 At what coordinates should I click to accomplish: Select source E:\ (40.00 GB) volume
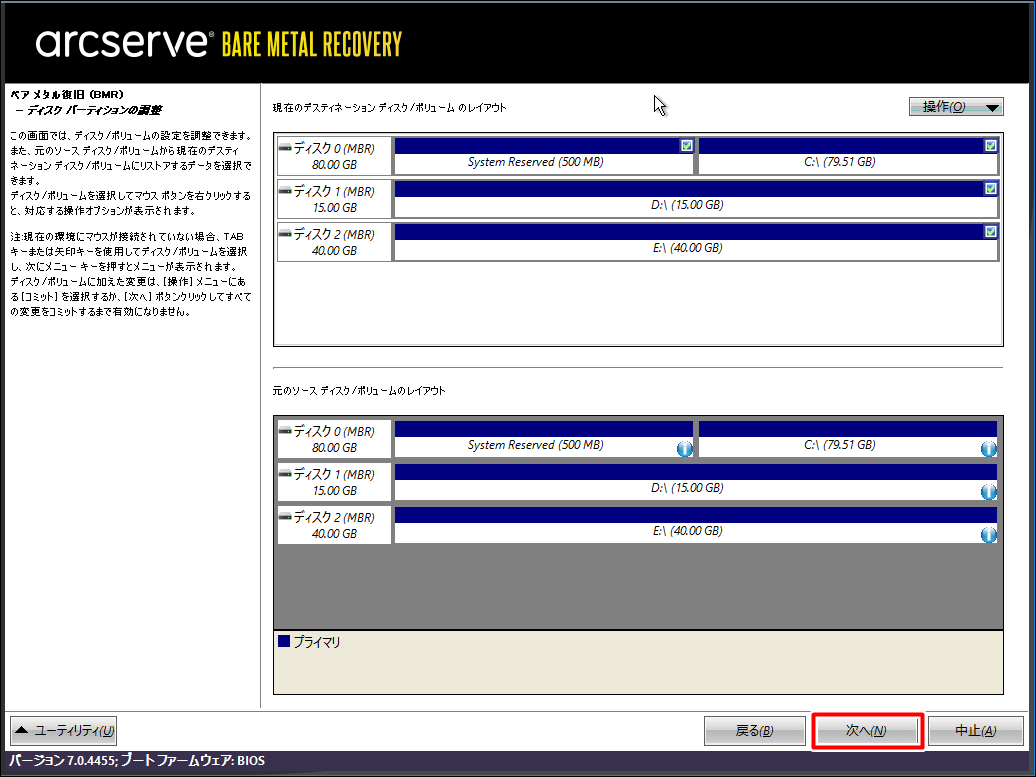pos(696,525)
